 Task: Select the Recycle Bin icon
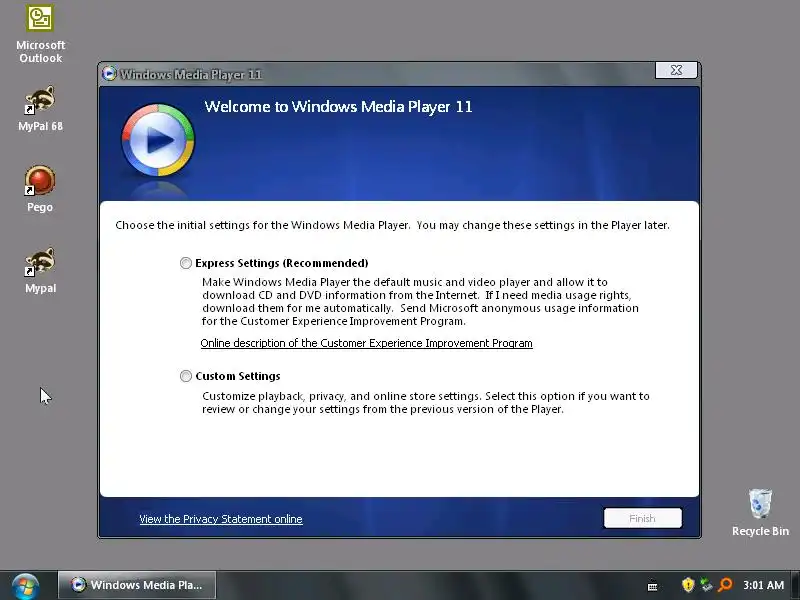pos(760,512)
